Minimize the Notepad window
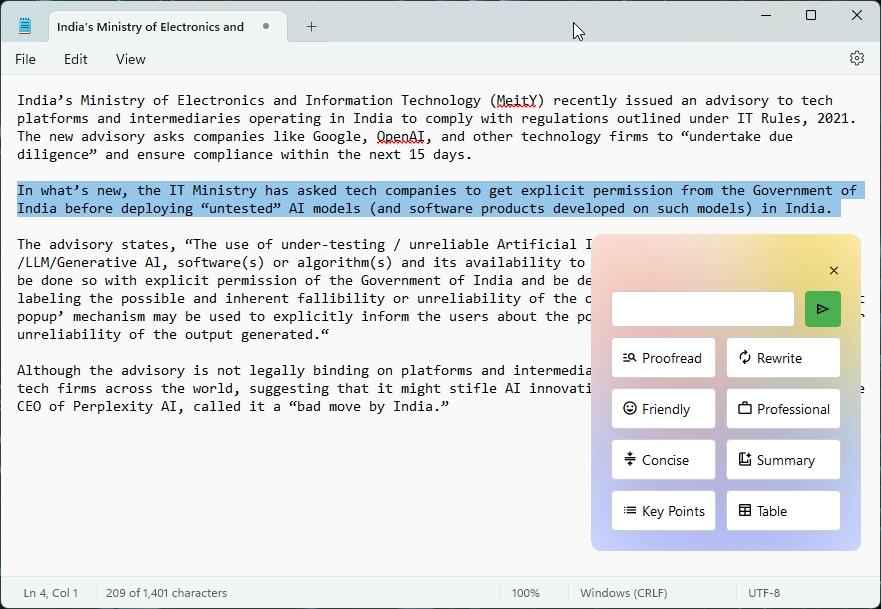Viewport: 881px width, 609px height. tap(765, 15)
